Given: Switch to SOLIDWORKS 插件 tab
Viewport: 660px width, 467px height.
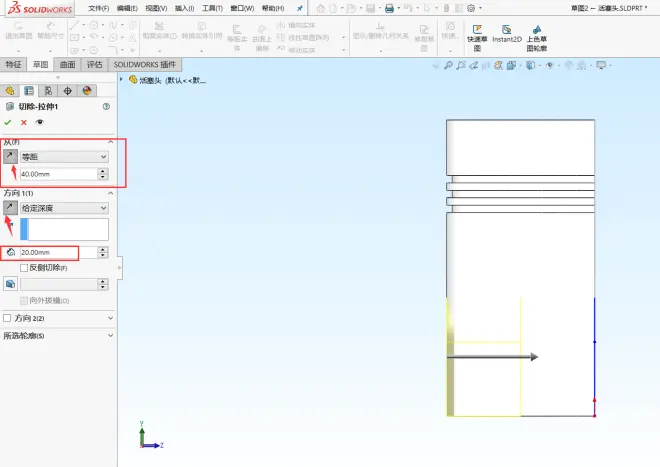Looking at the screenshot, I should 144,64.
